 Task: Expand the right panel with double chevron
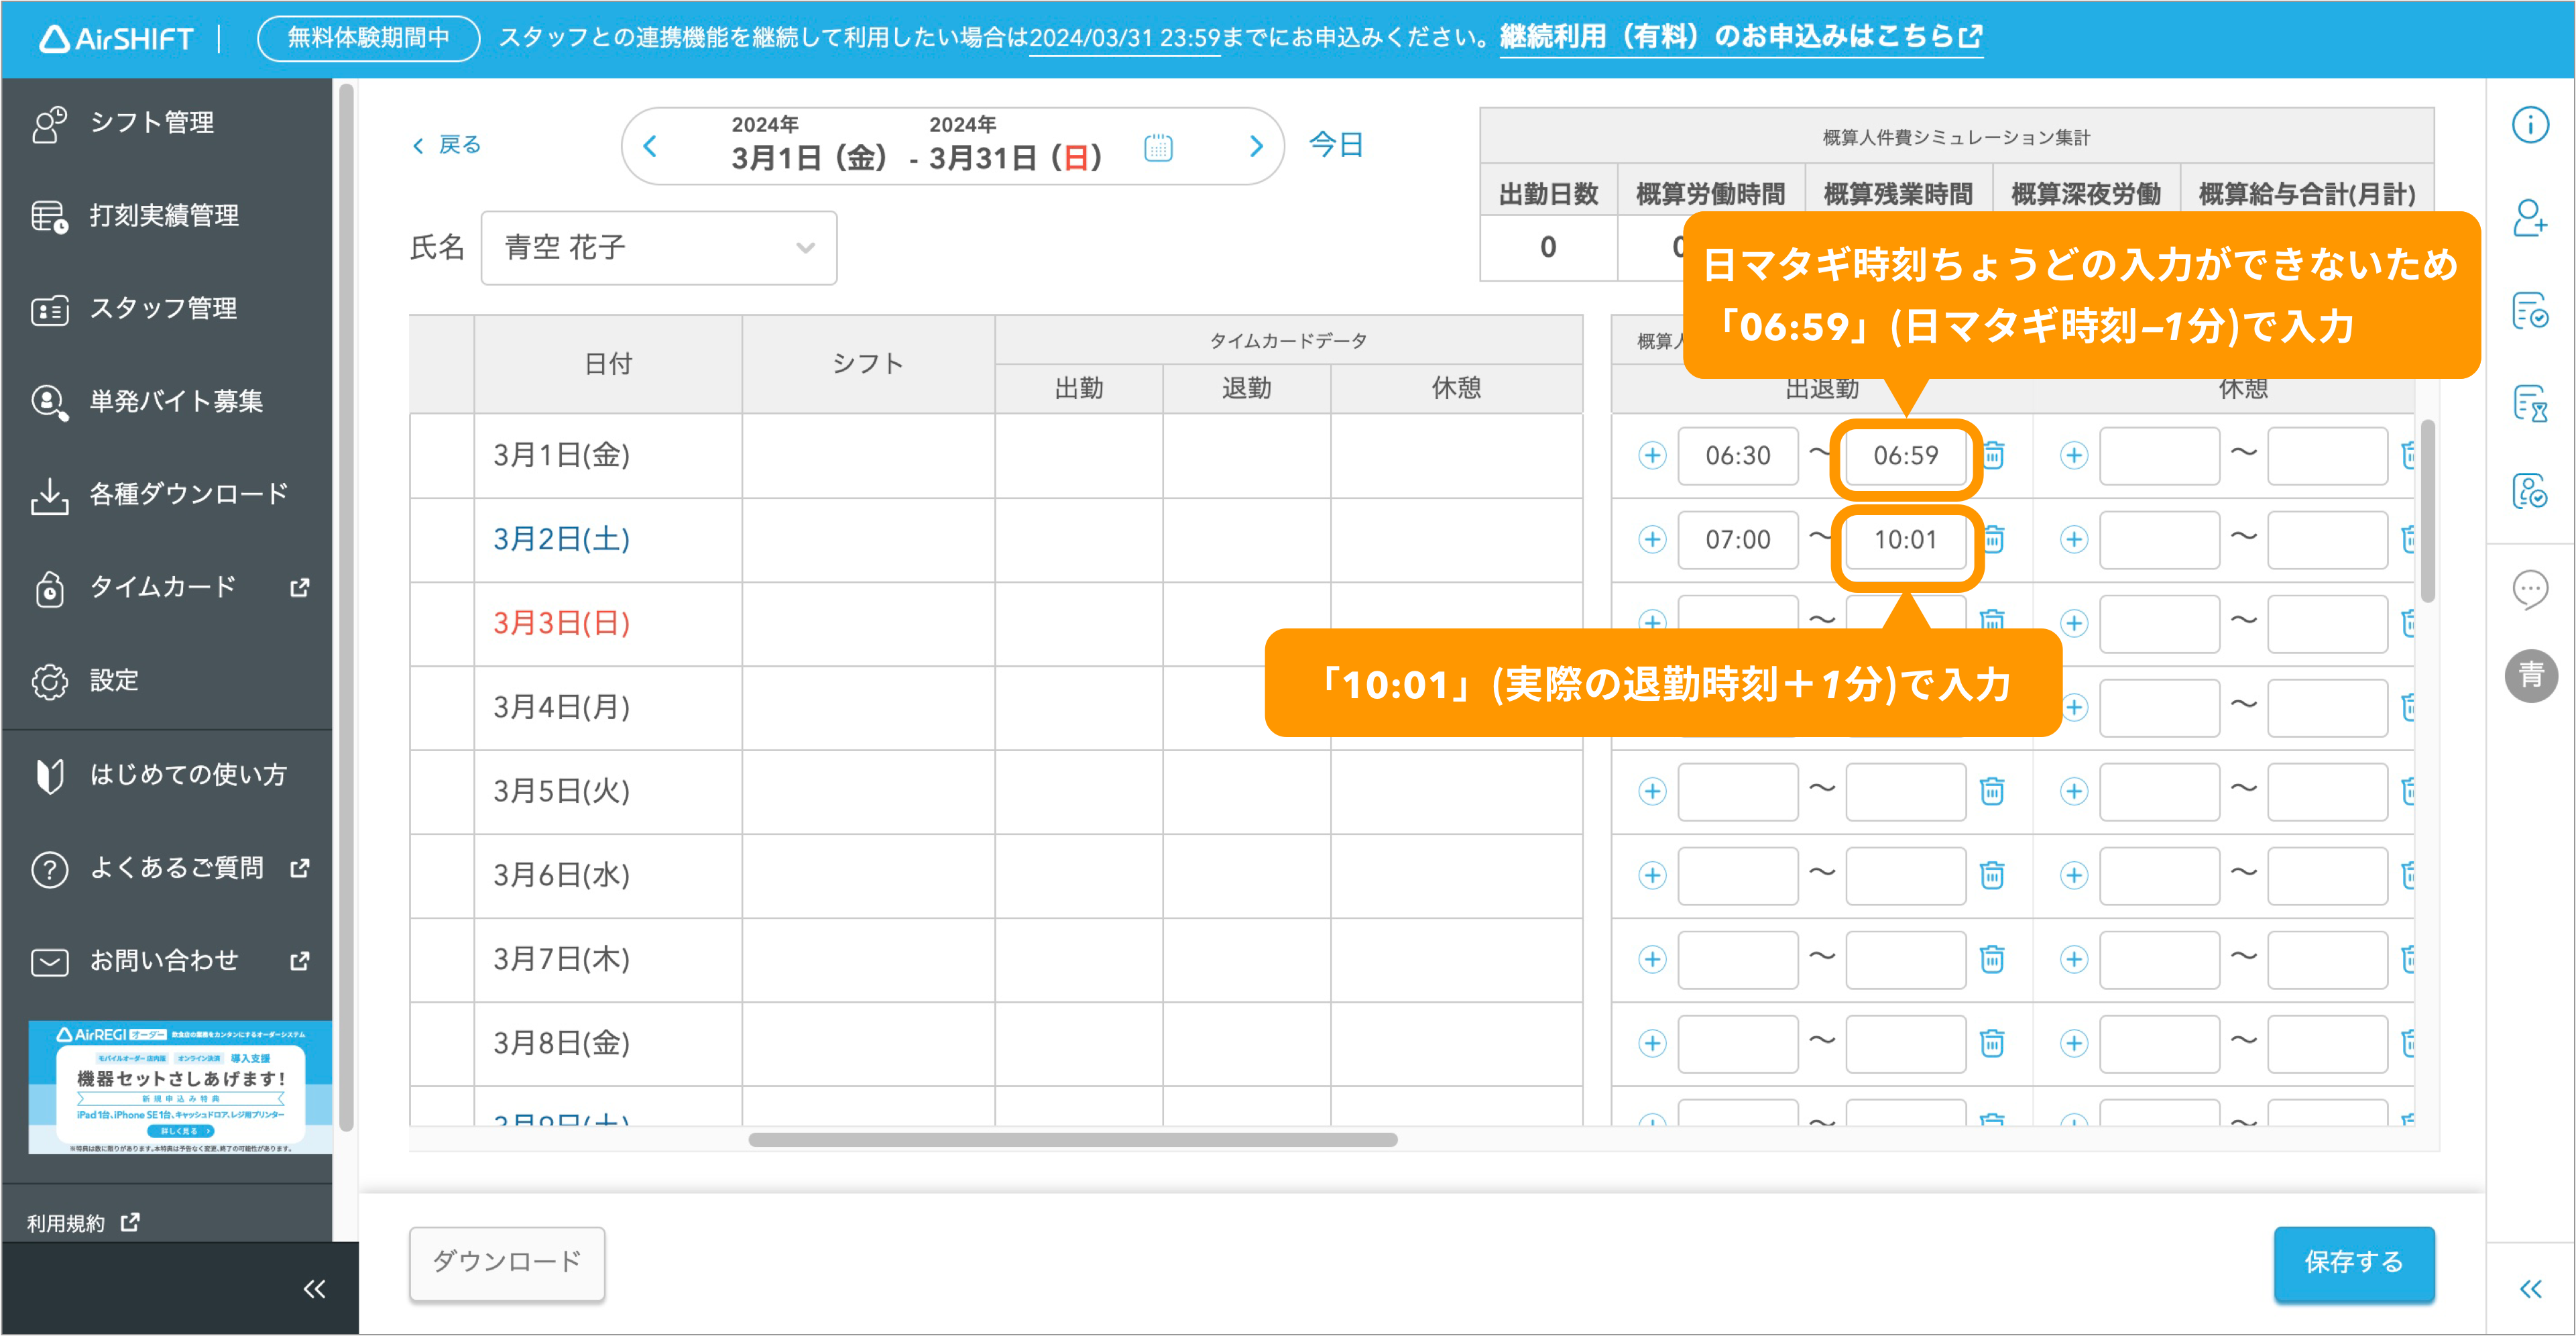[x=2530, y=1289]
